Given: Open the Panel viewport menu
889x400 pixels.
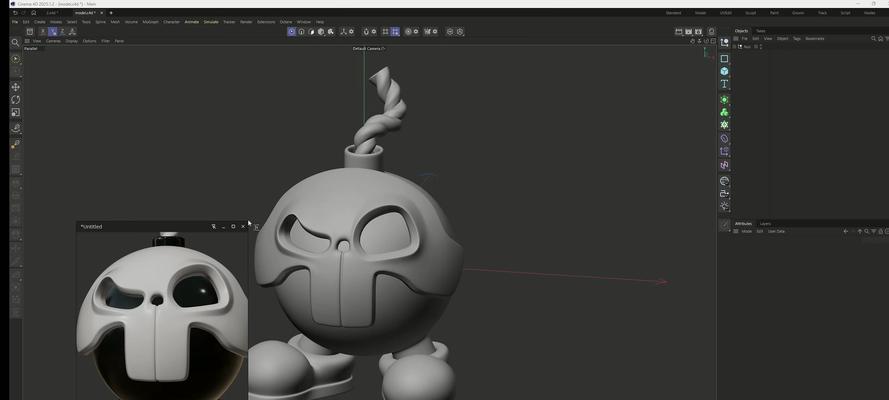Looking at the screenshot, I should [x=119, y=41].
